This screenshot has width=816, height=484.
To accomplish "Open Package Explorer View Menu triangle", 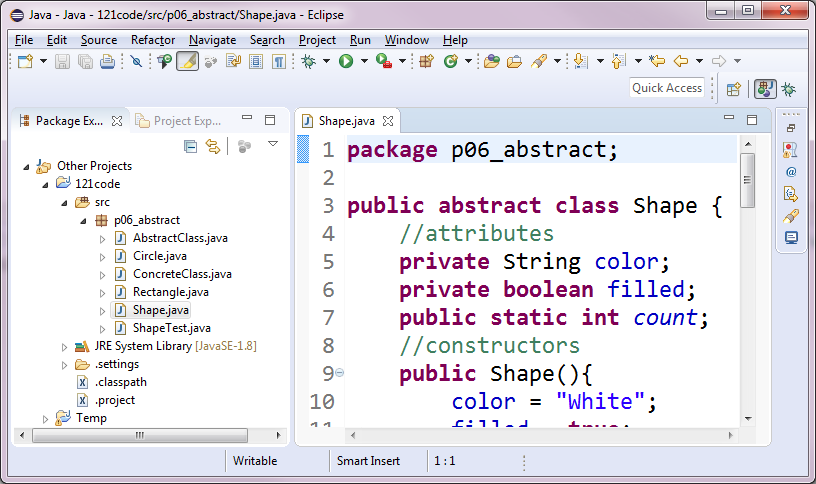I will 273,144.
